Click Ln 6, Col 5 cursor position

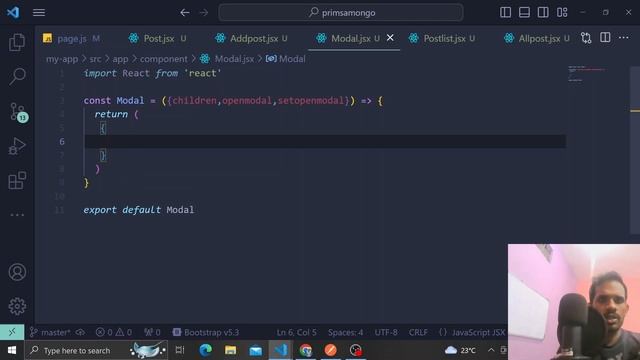pos(296,332)
